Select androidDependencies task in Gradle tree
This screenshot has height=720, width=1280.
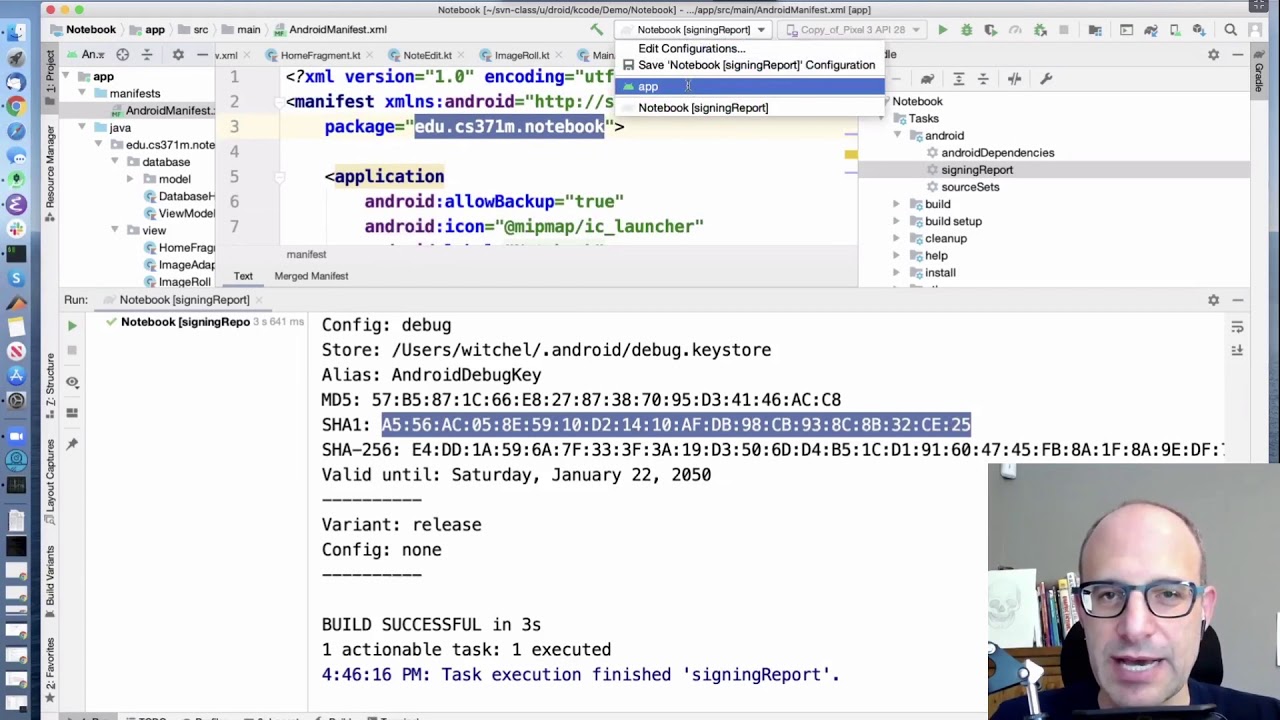tap(997, 153)
